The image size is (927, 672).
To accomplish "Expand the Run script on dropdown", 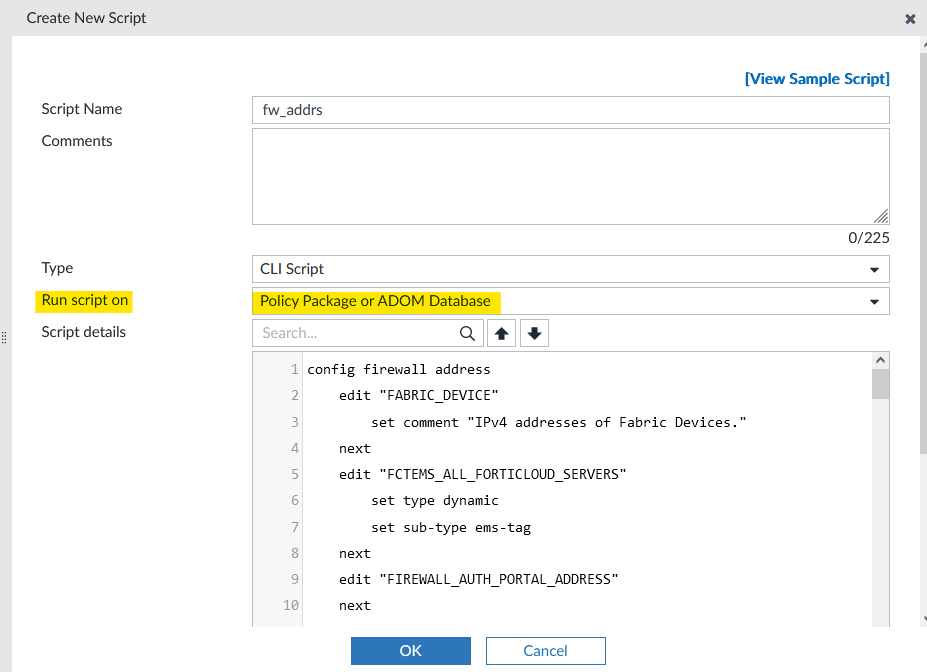I will (x=570, y=301).
